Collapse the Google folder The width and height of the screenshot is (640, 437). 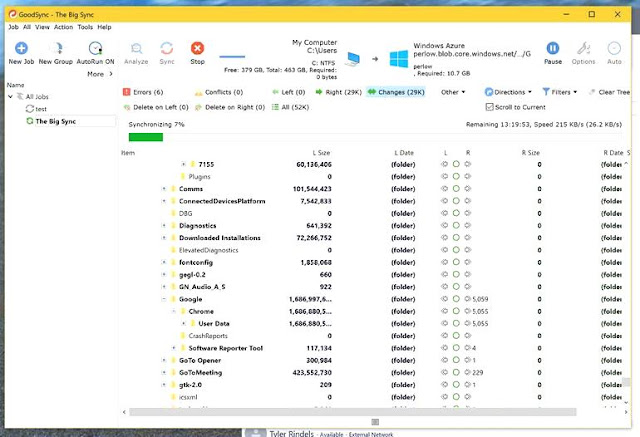pyautogui.click(x=164, y=299)
